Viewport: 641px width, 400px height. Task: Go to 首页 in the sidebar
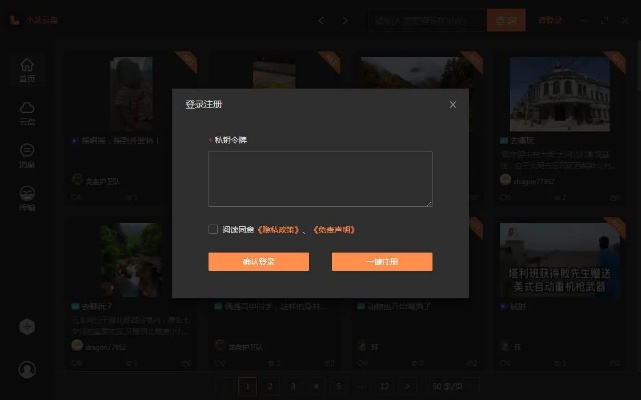tap(27, 70)
